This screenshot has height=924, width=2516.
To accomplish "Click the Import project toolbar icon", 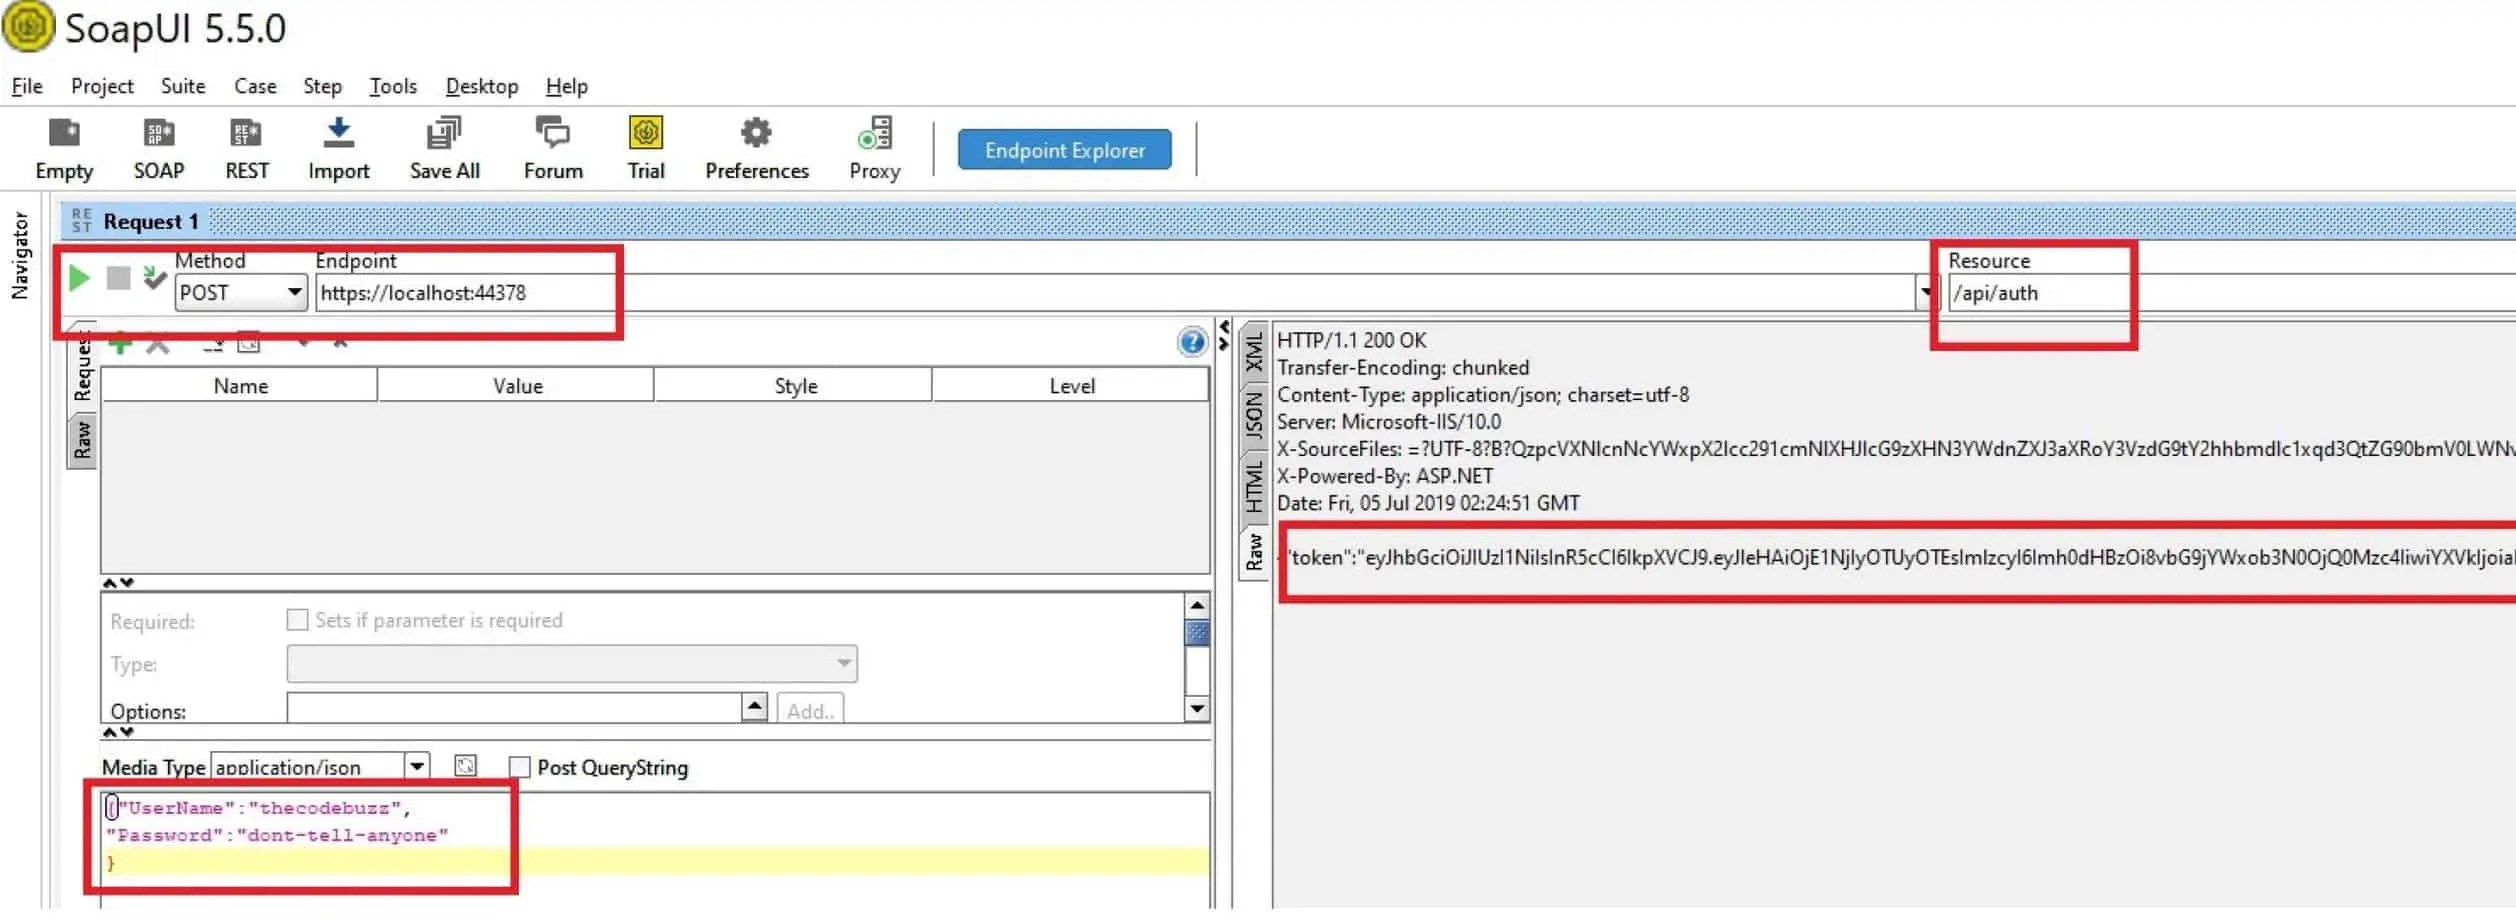I will coord(339,149).
